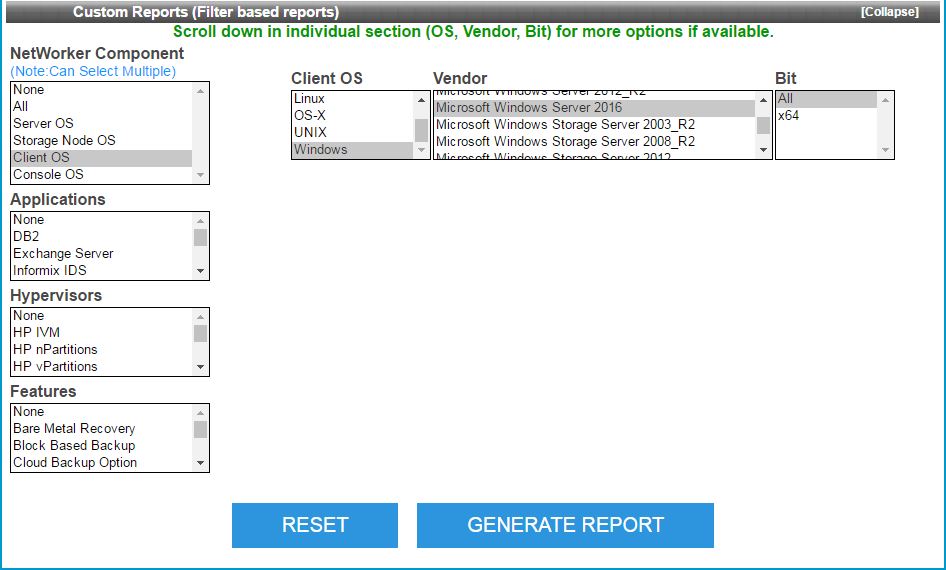Screen dimensions: 946x570
Task: Select HP vPartitions hypervisor
Action: pos(102,366)
